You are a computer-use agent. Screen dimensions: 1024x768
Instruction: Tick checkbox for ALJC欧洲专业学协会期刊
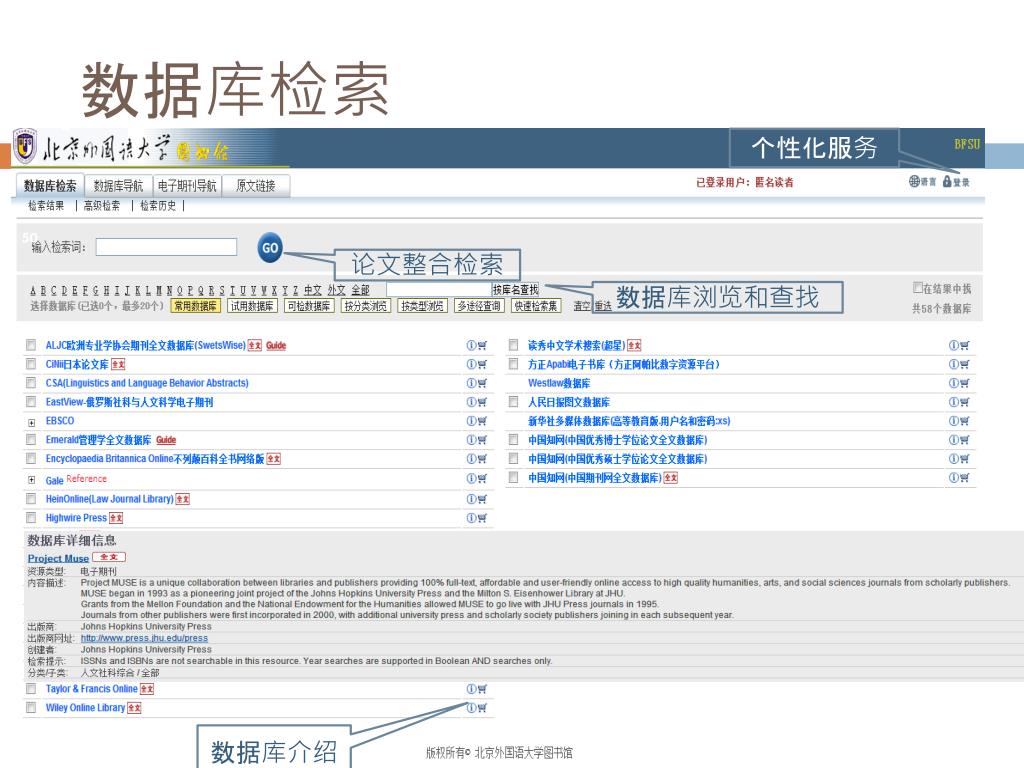[31, 345]
